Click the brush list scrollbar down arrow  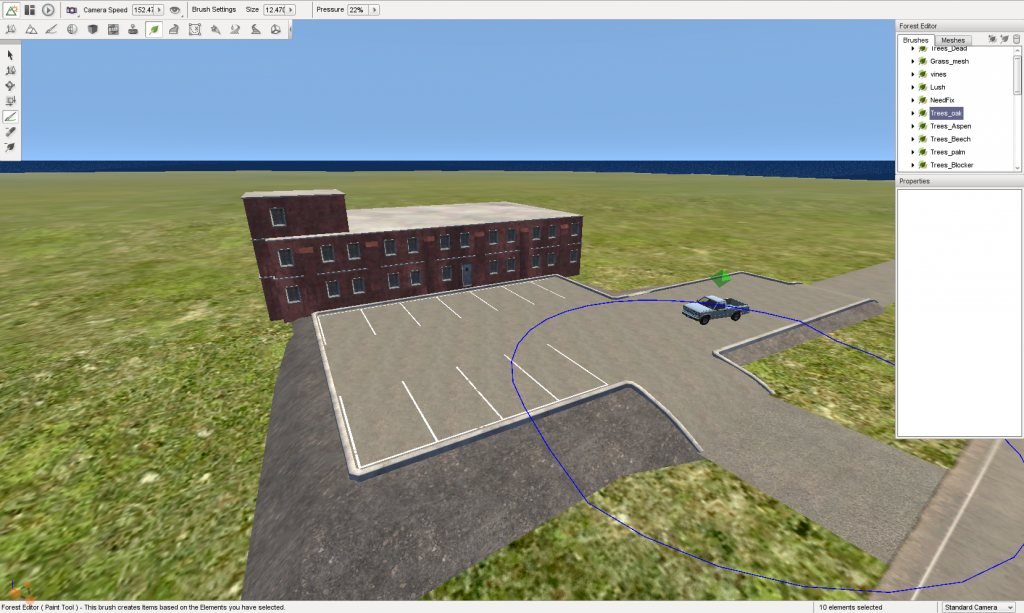(x=1017, y=168)
